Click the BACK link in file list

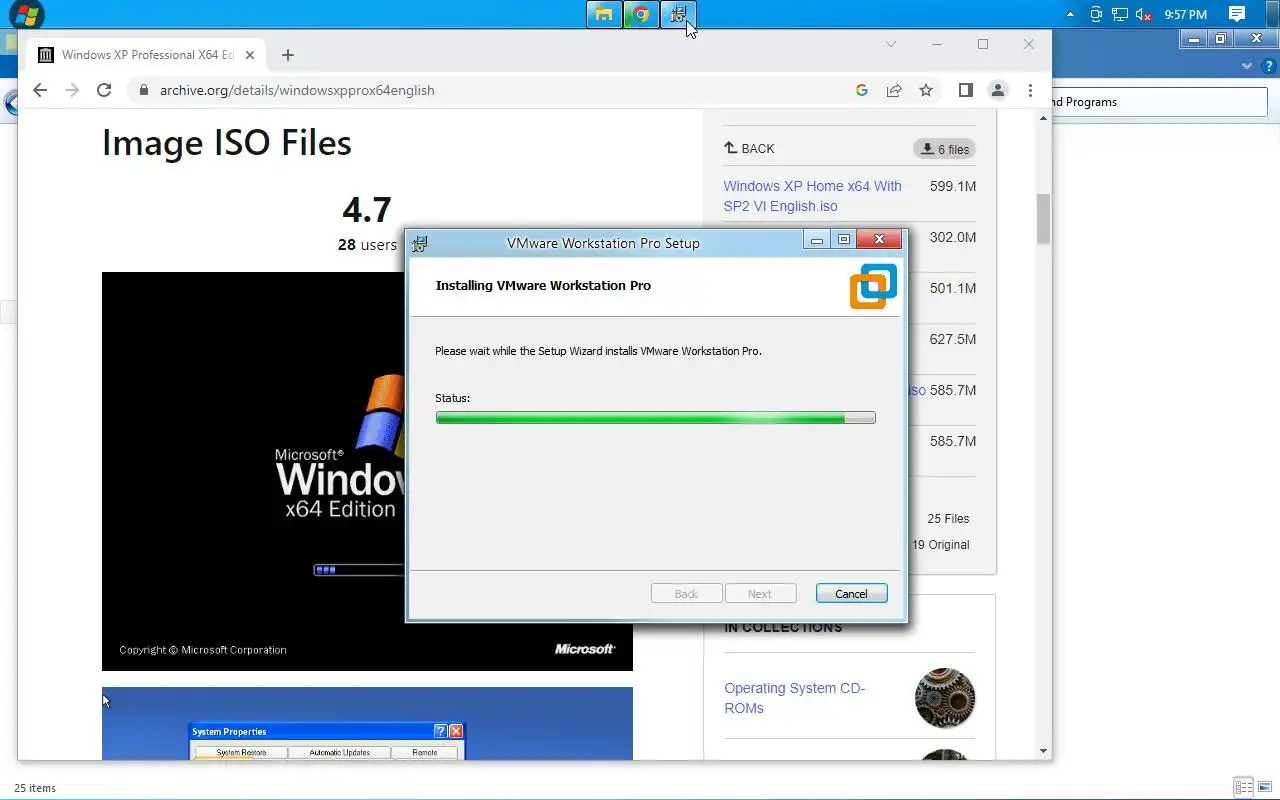[750, 148]
